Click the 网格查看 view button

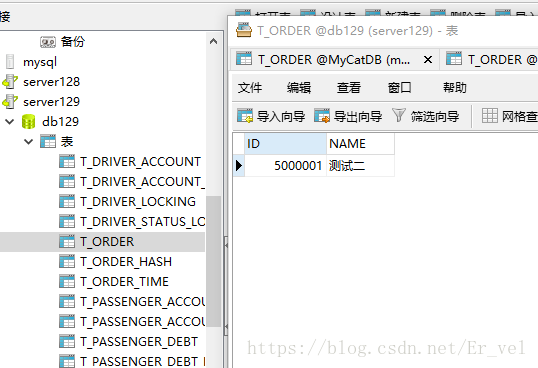[x=509, y=116]
